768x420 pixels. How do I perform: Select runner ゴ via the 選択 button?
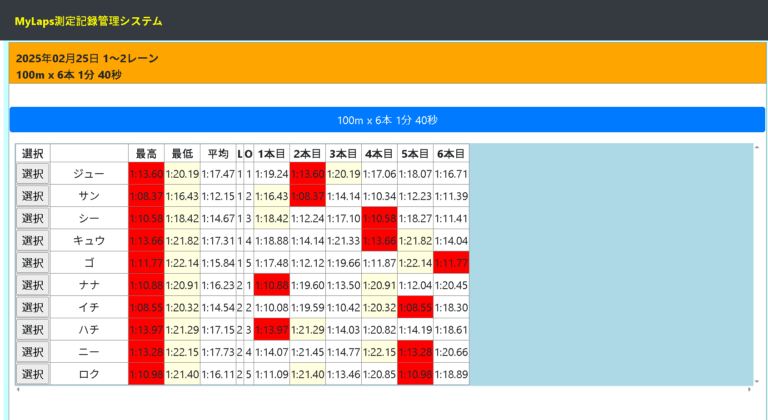tap(33, 262)
